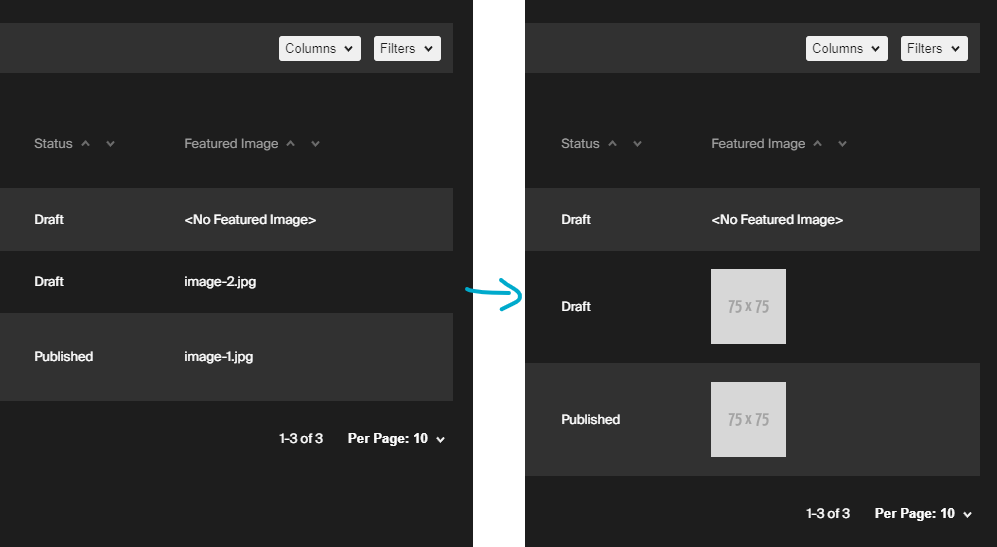The image size is (997, 547).
Task: Click <No Featured Image> in right panel
Action: coord(777,219)
